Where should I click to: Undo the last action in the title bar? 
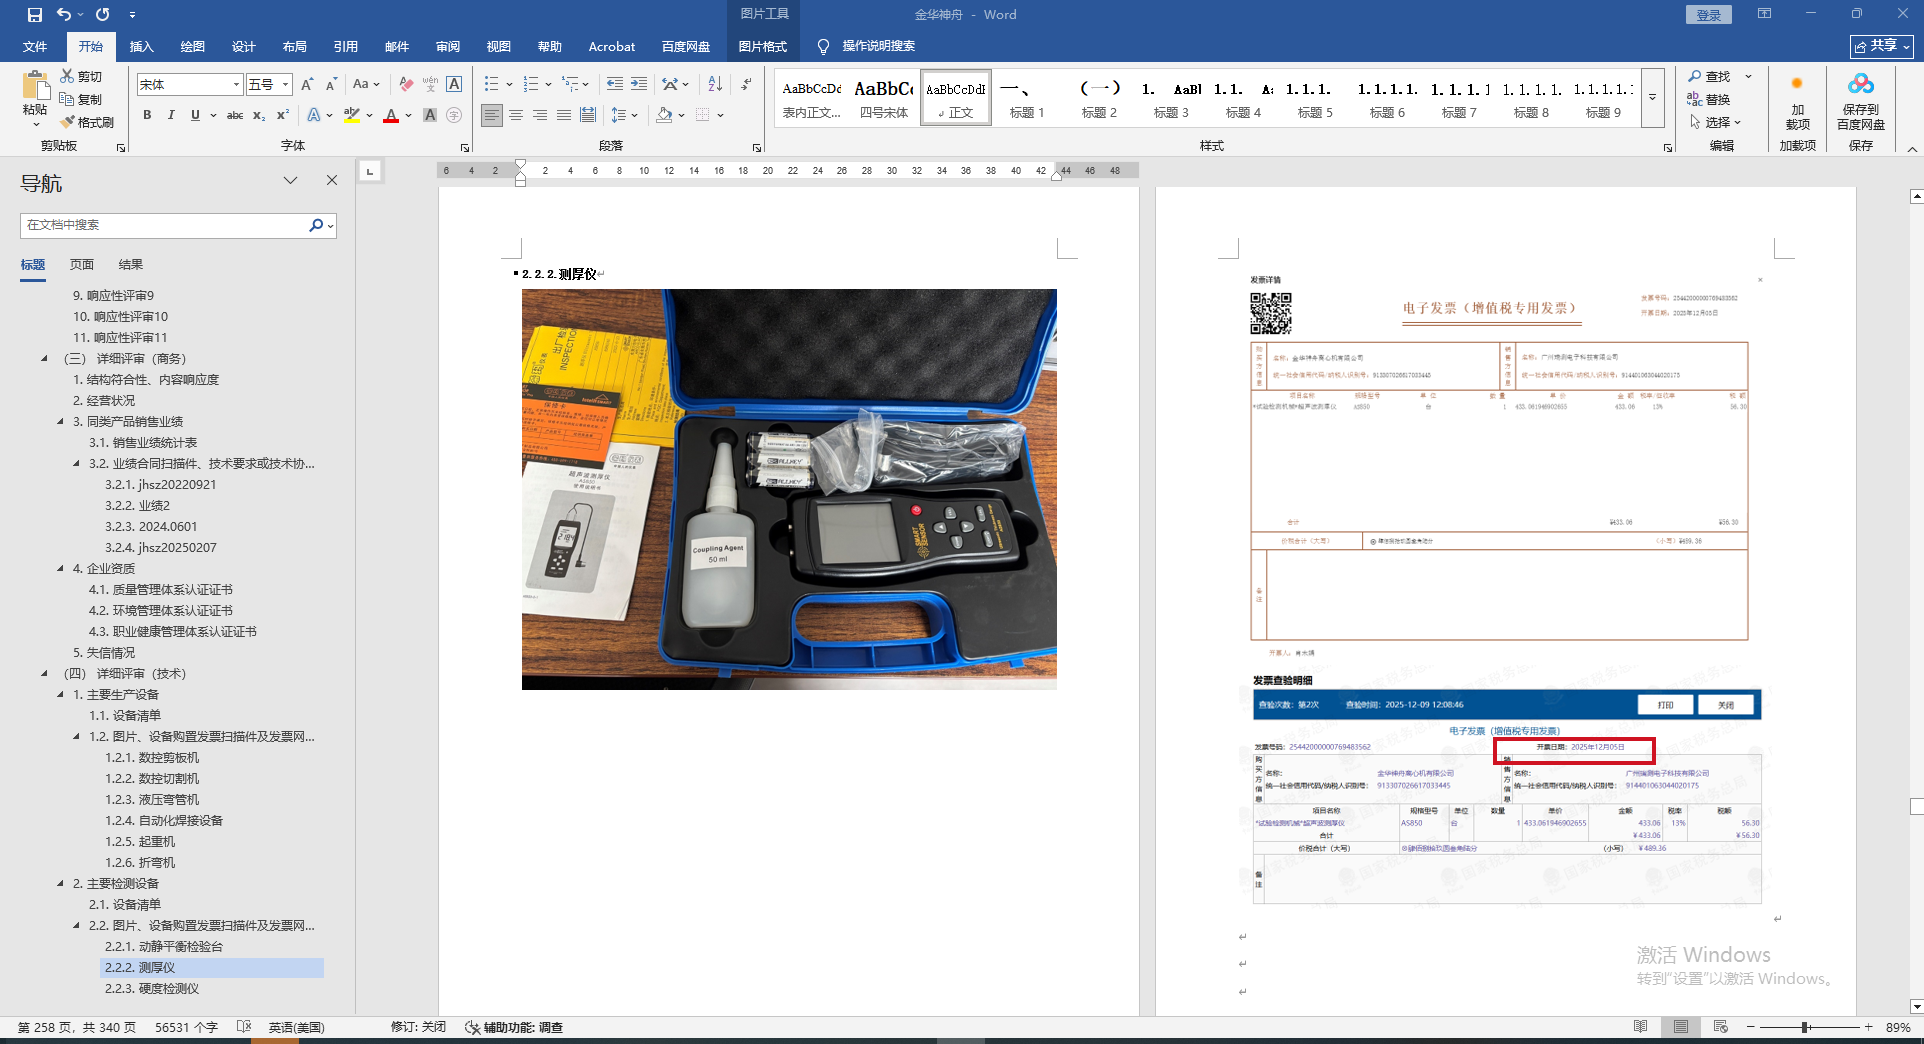[64, 15]
